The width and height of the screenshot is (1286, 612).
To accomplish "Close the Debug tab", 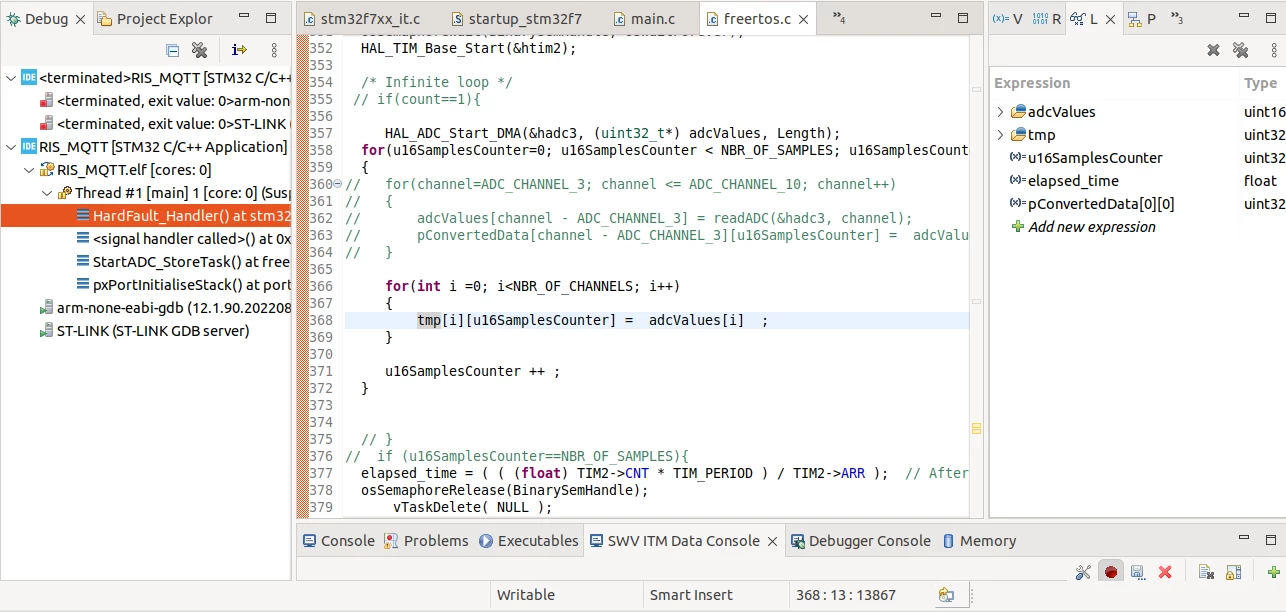I will tap(80, 19).
